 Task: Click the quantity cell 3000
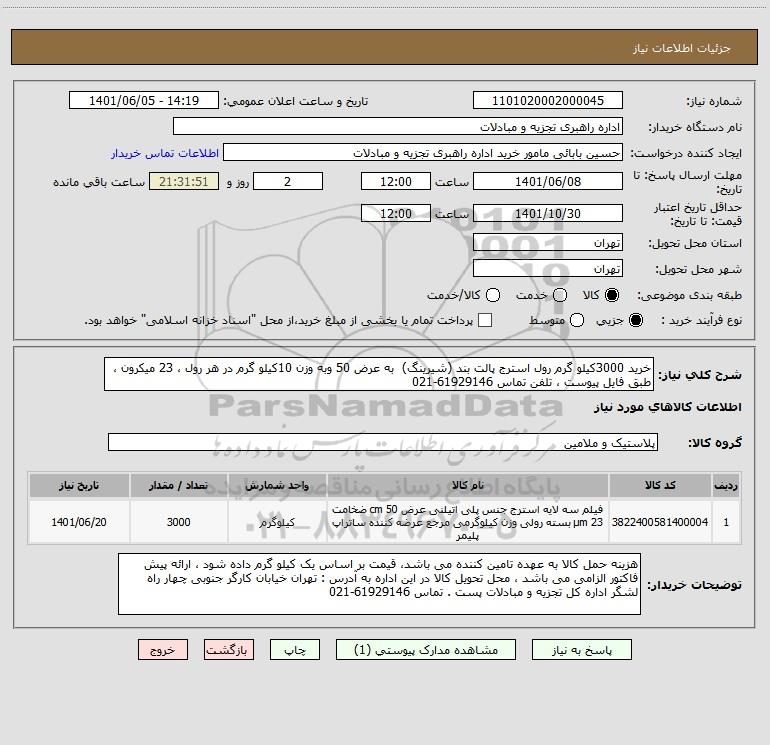click(178, 522)
